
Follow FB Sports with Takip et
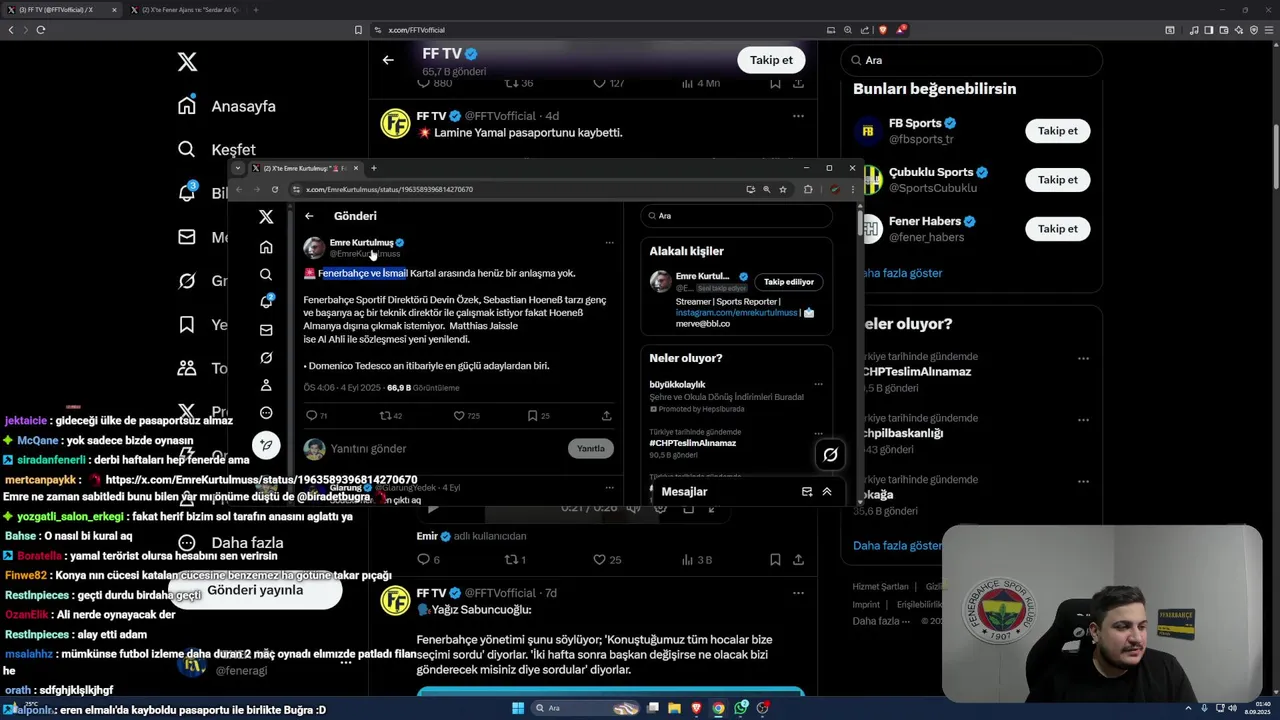point(1057,131)
